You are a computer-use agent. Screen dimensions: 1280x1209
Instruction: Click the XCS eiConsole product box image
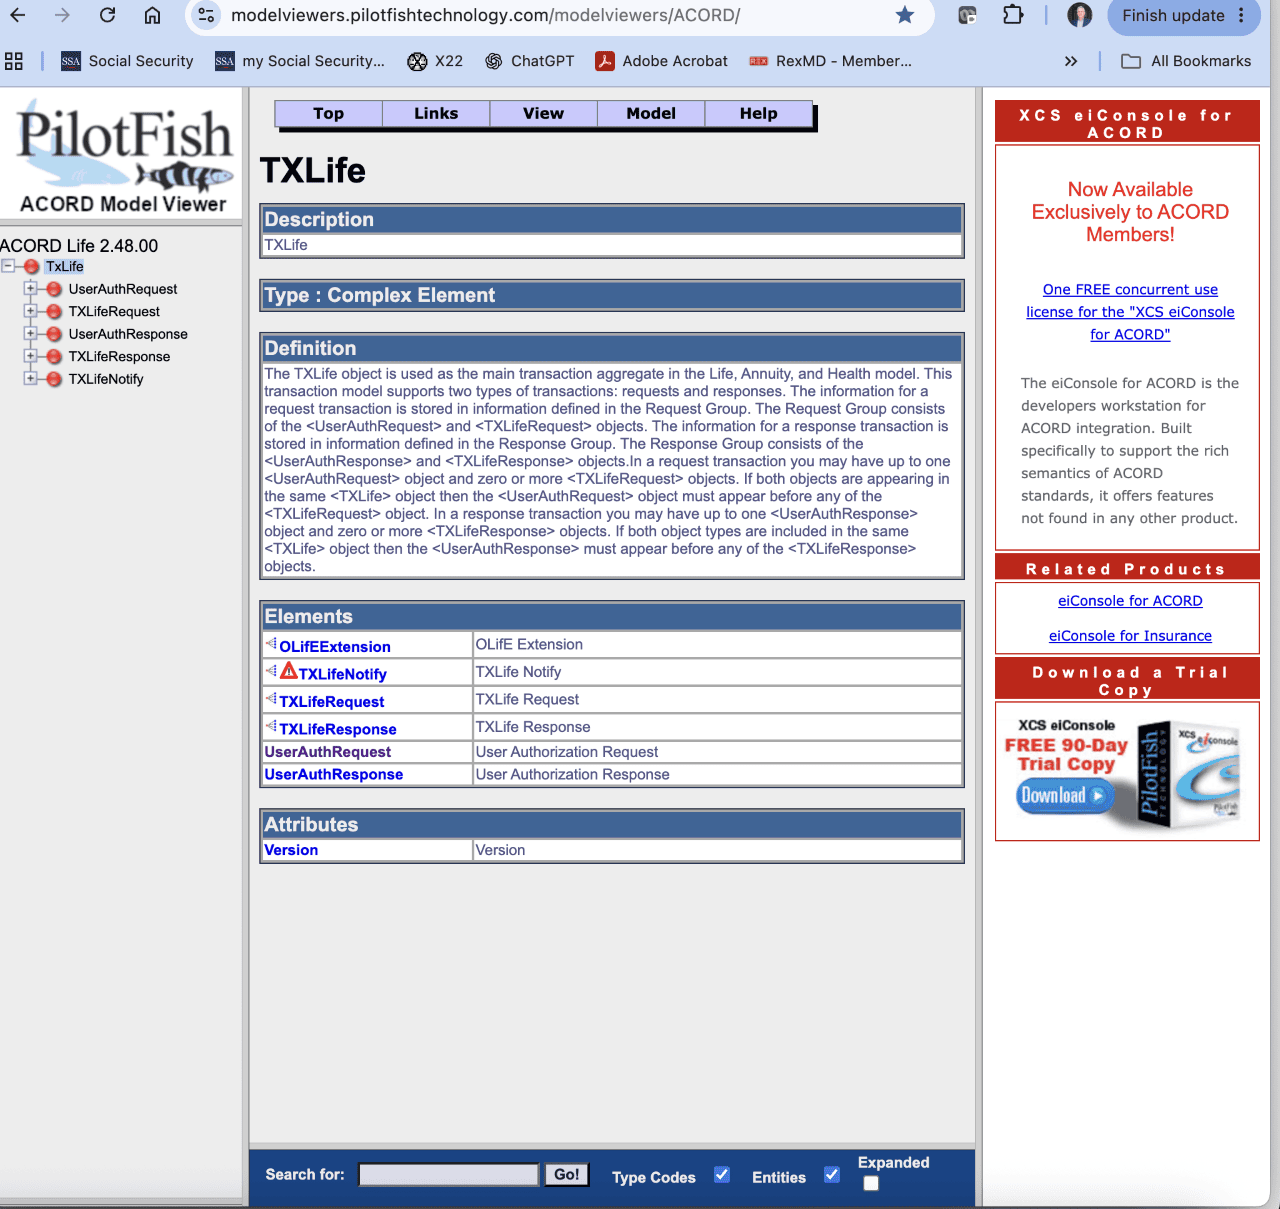coord(1190,773)
